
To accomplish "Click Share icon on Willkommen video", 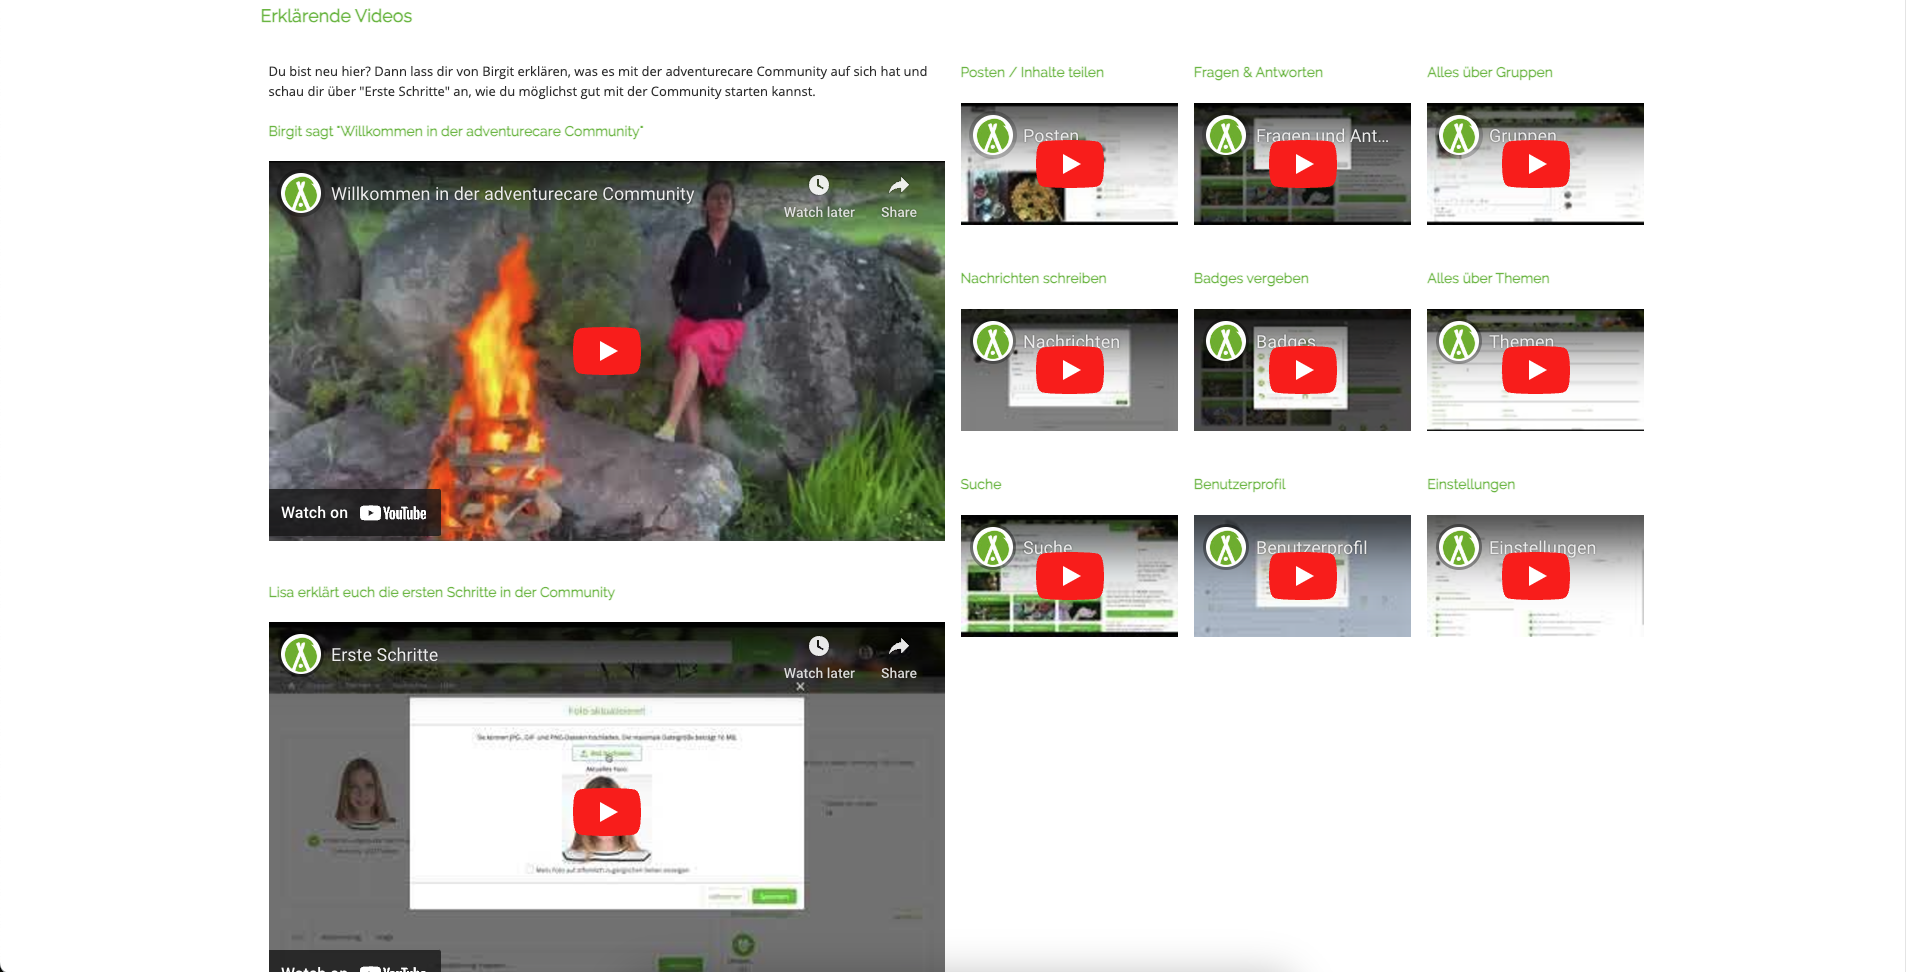I will pyautogui.click(x=898, y=186).
